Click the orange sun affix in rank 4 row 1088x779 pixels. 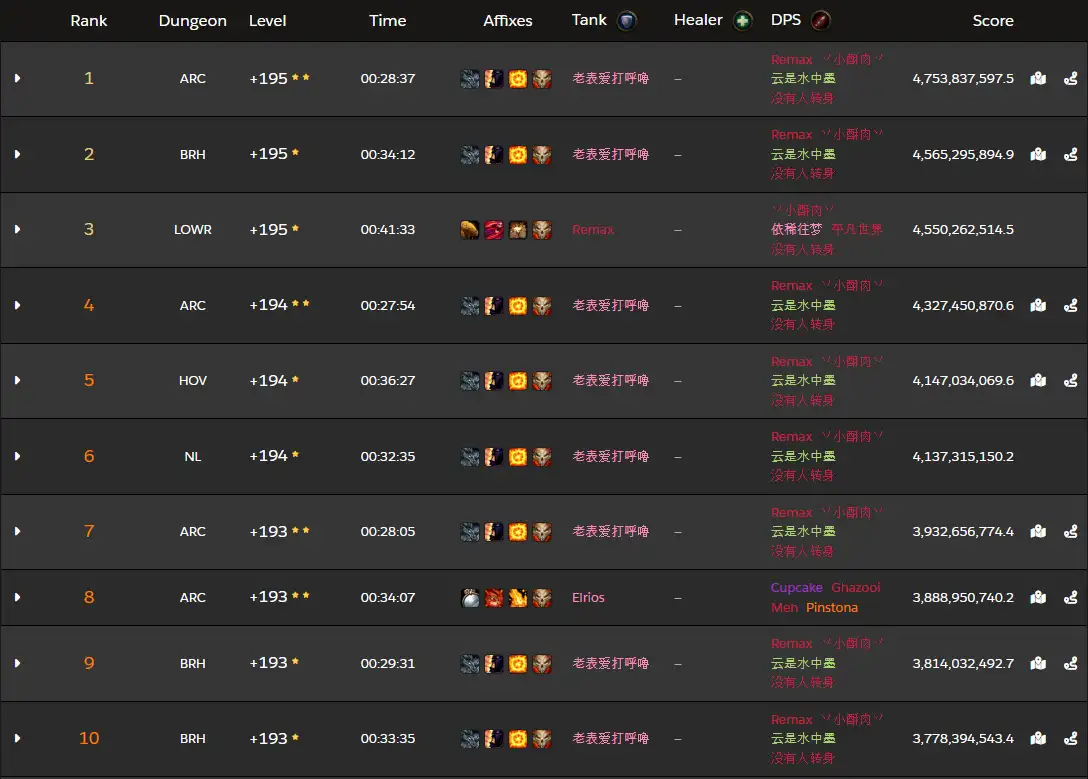(517, 305)
